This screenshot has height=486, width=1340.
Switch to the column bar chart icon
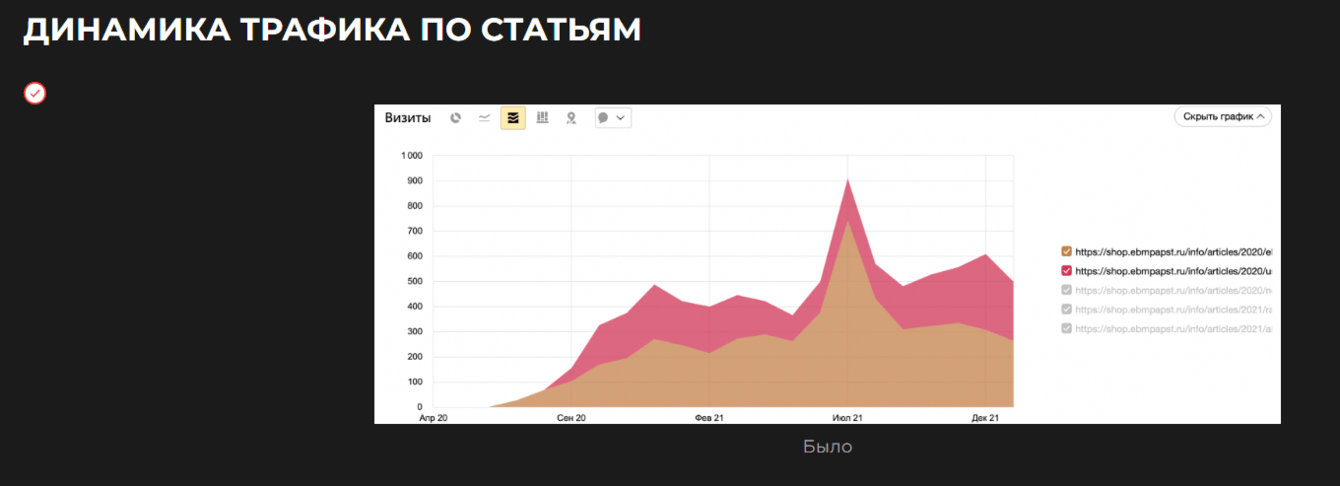(x=542, y=118)
